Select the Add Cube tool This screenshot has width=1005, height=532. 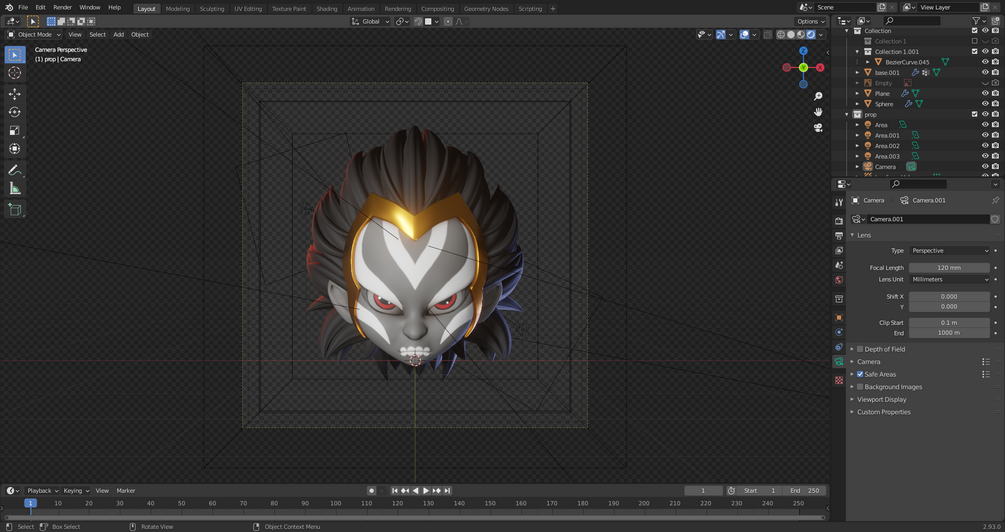pyautogui.click(x=15, y=209)
